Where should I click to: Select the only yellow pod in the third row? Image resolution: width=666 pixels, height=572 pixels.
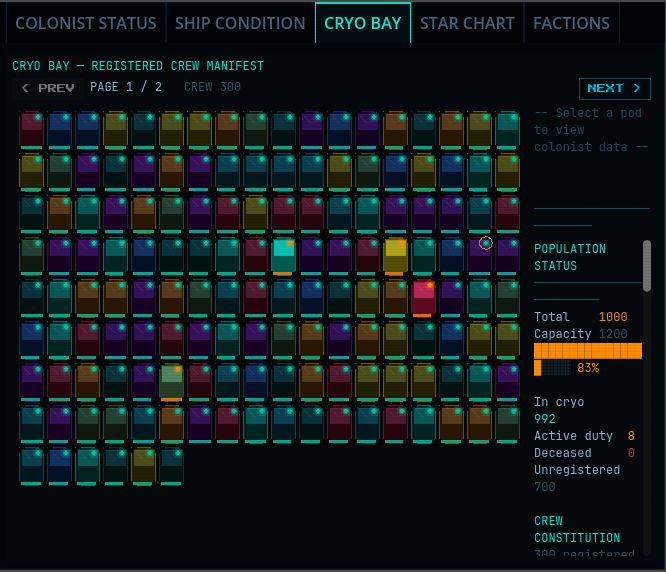coord(255,214)
